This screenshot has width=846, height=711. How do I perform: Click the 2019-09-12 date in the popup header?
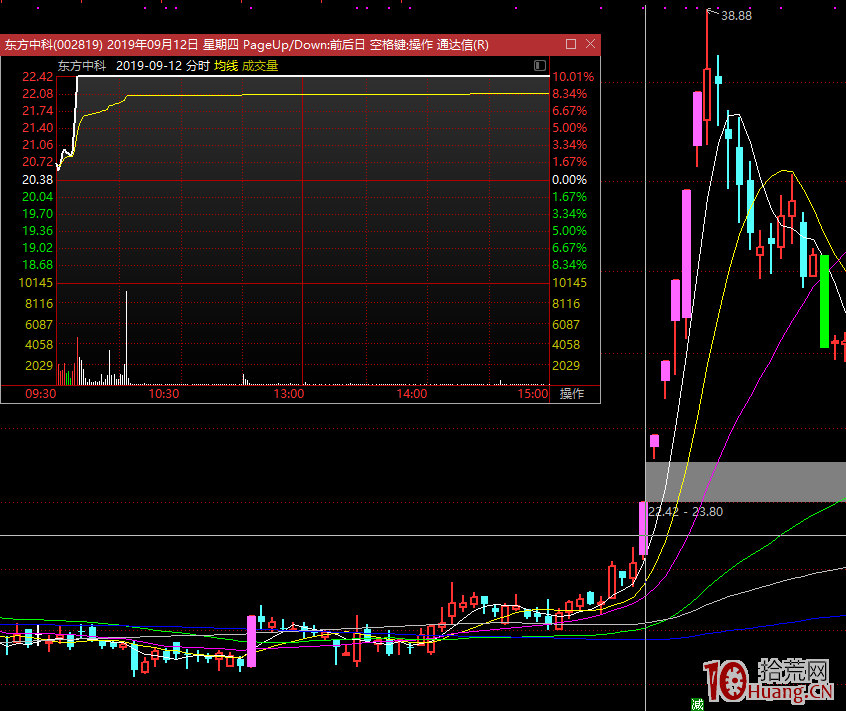148,65
